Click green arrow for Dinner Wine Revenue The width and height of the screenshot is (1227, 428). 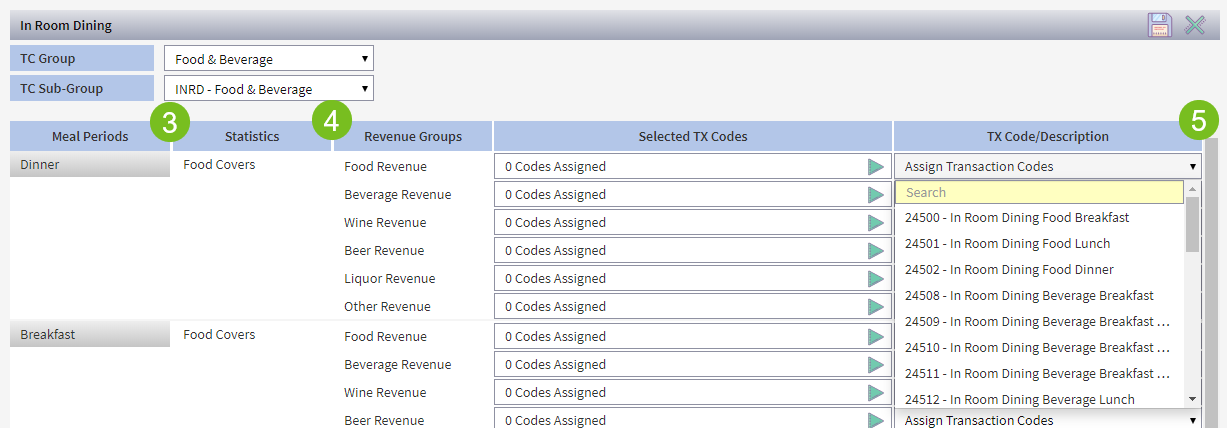(876, 223)
